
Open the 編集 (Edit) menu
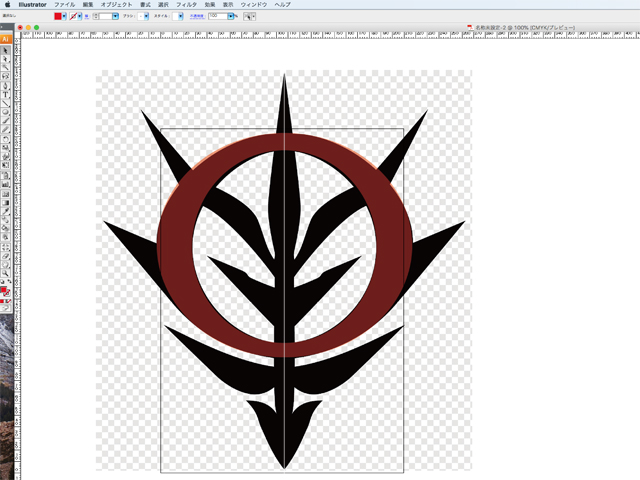click(x=88, y=4)
